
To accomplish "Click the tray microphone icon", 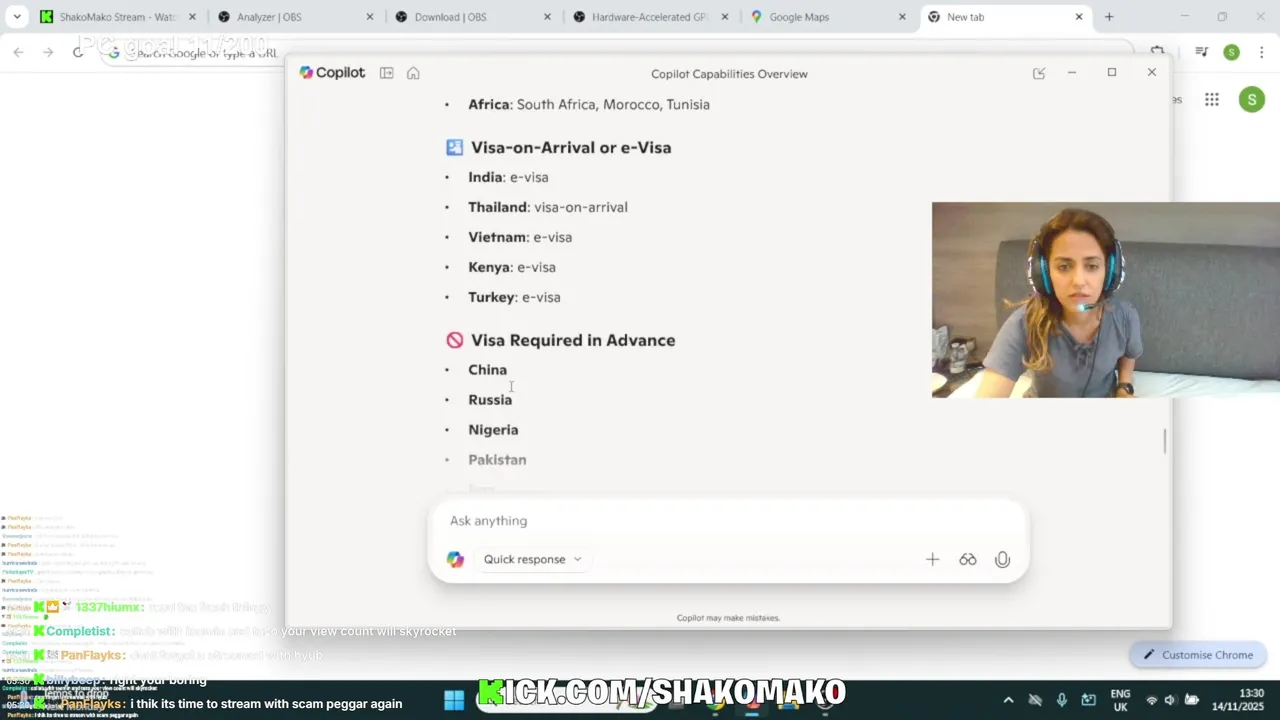I will click(1062, 700).
